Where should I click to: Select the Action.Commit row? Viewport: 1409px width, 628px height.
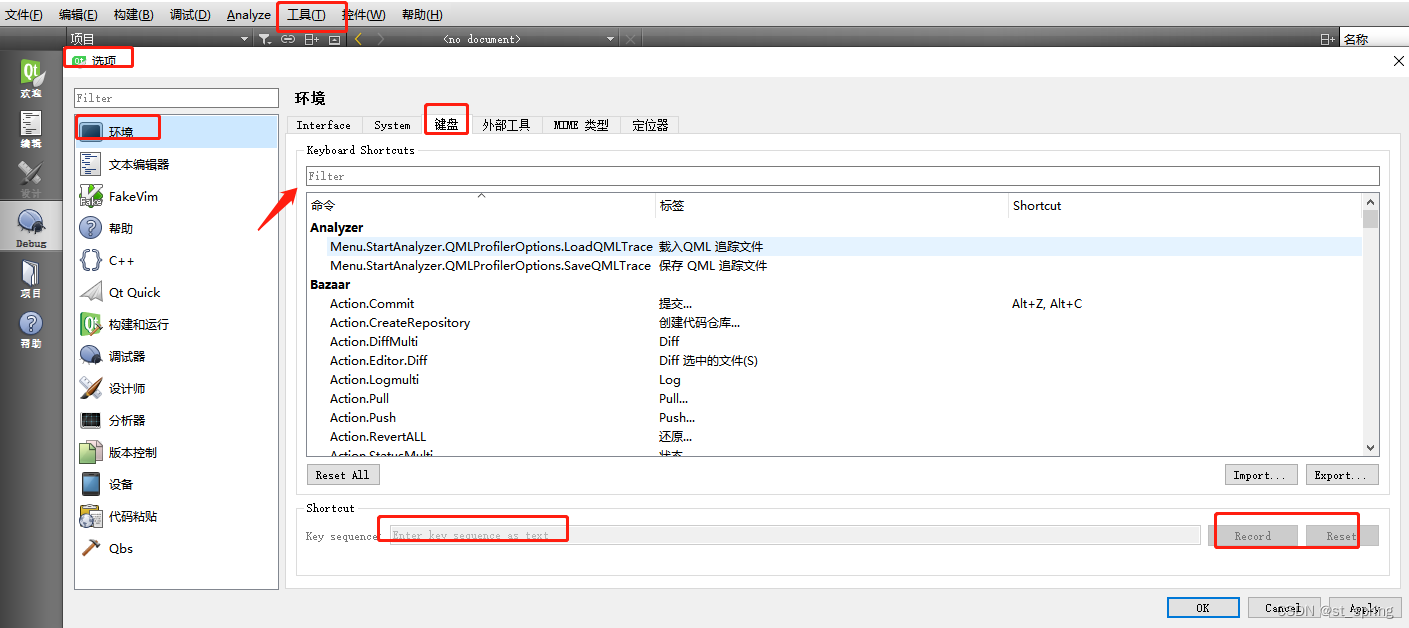click(x=835, y=304)
